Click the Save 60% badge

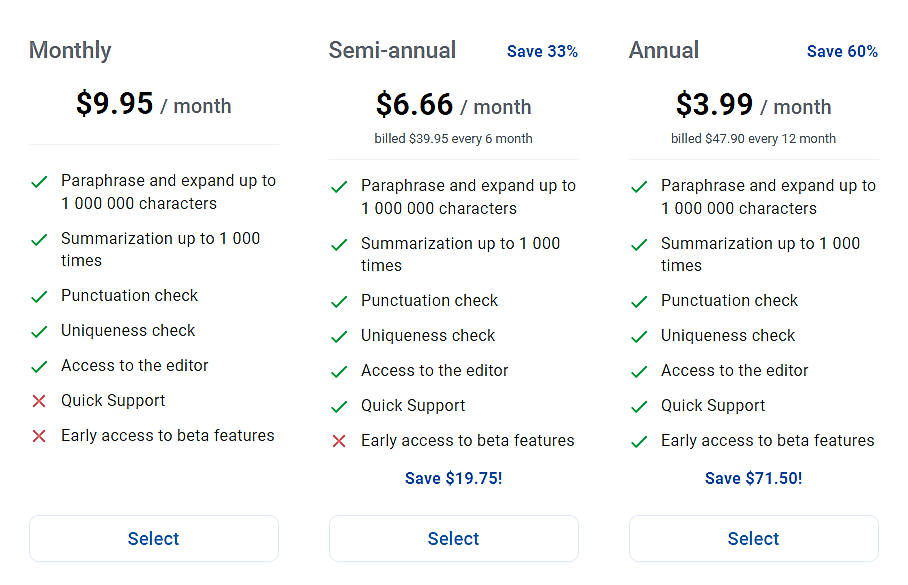tap(842, 51)
